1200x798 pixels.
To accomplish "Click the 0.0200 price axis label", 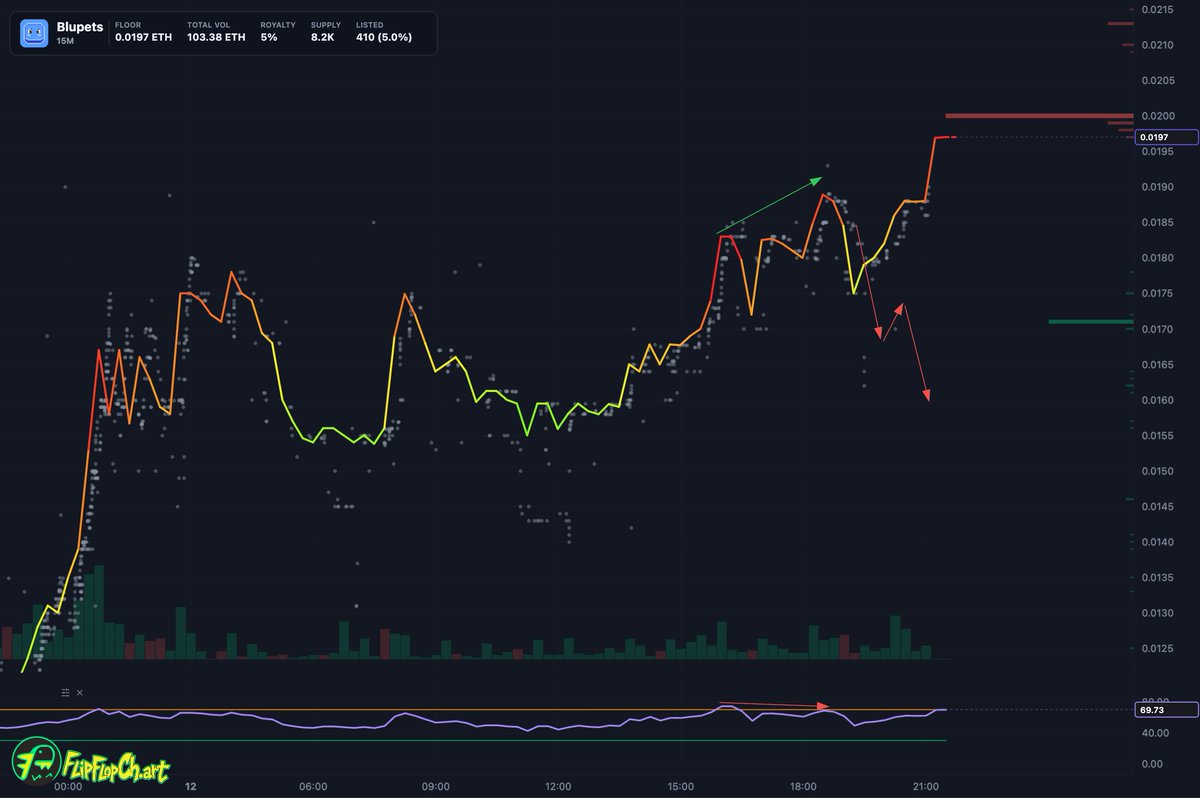I will [x=1159, y=116].
